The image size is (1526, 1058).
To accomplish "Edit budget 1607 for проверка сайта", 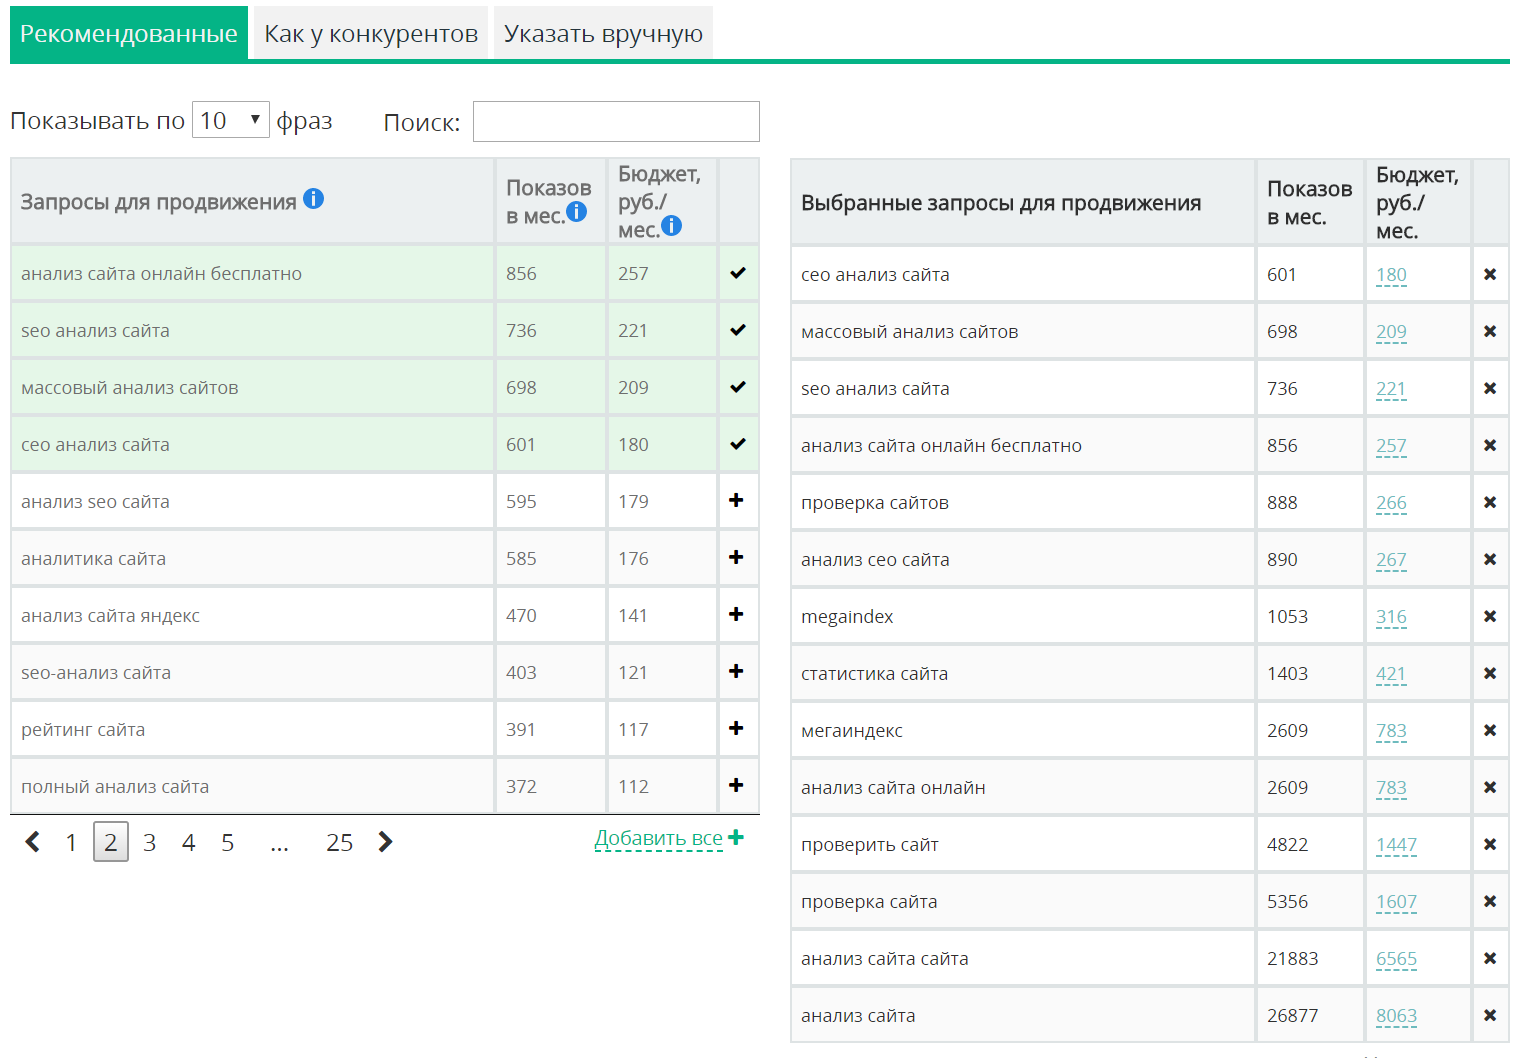I will click(1396, 902).
